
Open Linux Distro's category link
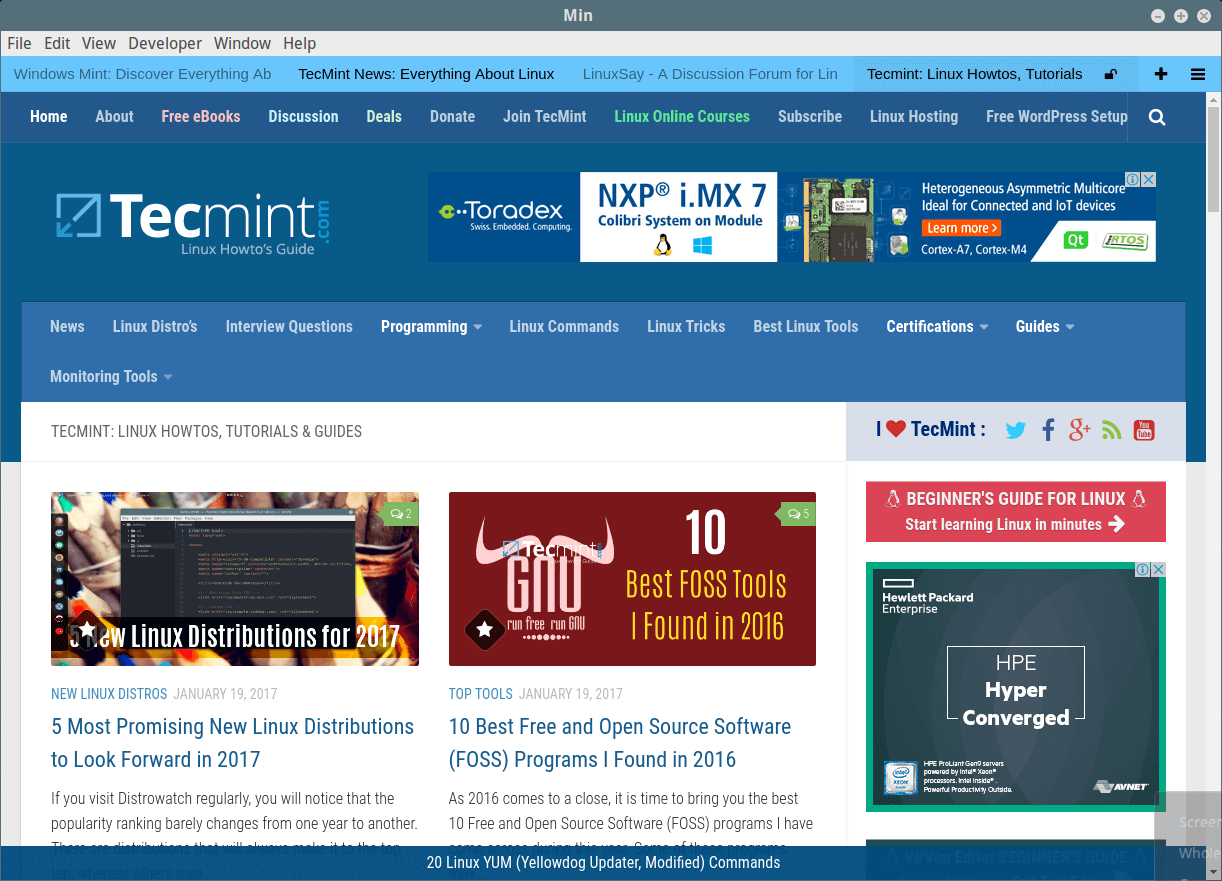155,327
